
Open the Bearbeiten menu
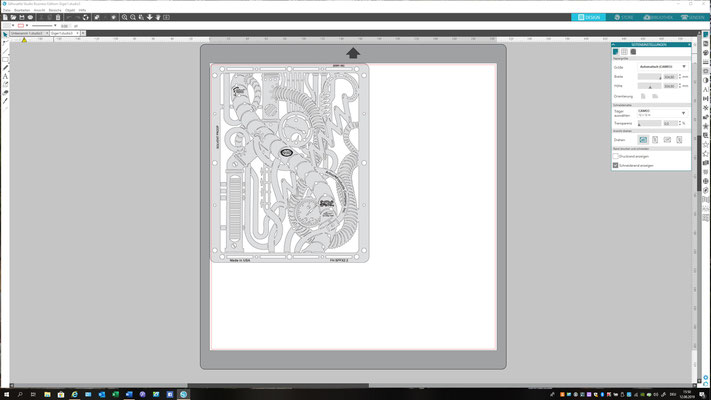coord(22,10)
